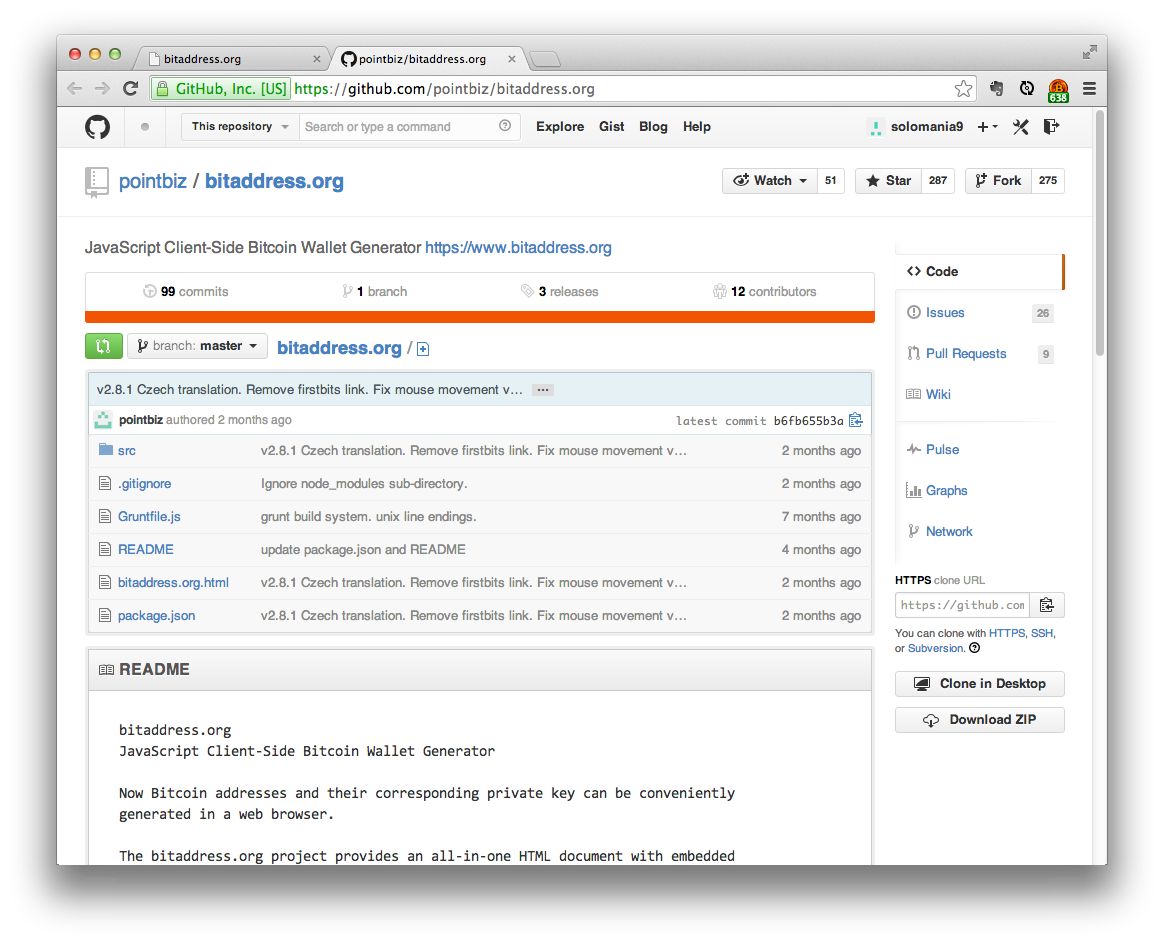Click Download ZIP button
The width and height of the screenshot is (1164, 944).
pyautogui.click(x=980, y=720)
